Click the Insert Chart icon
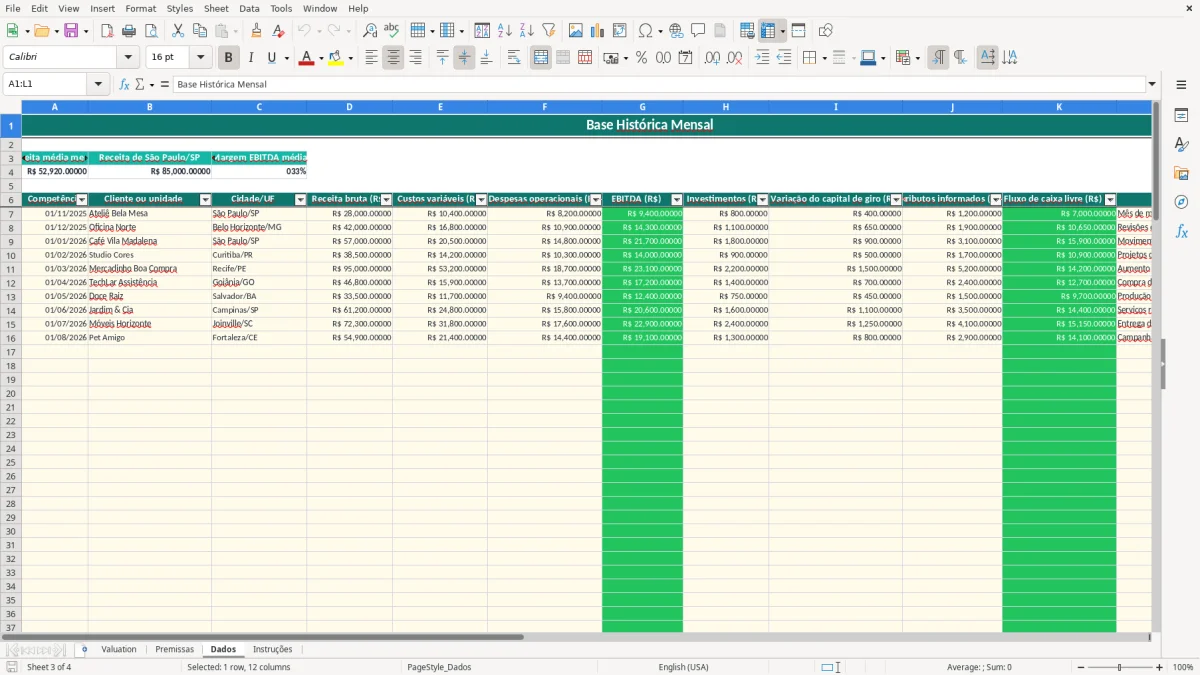This screenshot has height=675, width=1200. (597, 31)
